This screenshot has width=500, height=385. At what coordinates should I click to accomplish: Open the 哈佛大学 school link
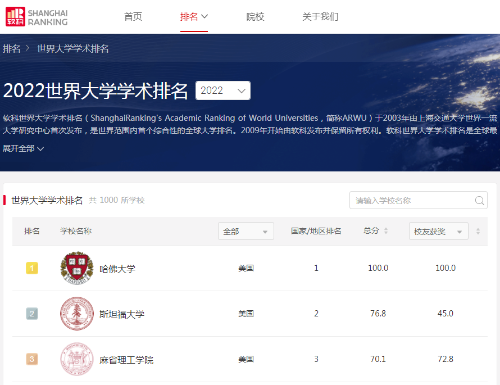pyautogui.click(x=117, y=269)
